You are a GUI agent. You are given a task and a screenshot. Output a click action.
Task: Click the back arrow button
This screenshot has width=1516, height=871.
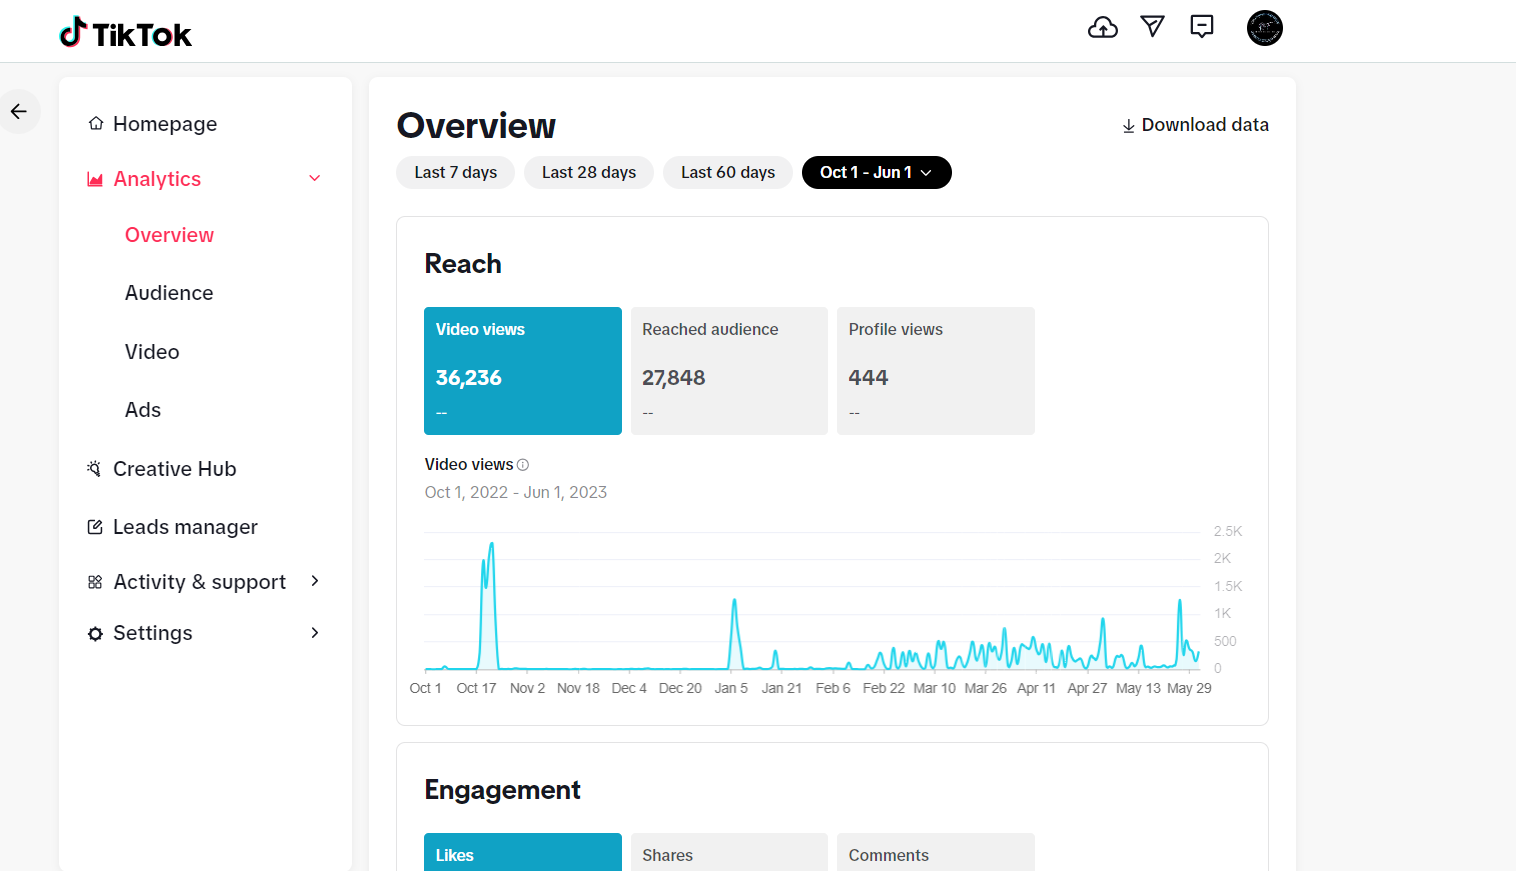[x=19, y=111]
